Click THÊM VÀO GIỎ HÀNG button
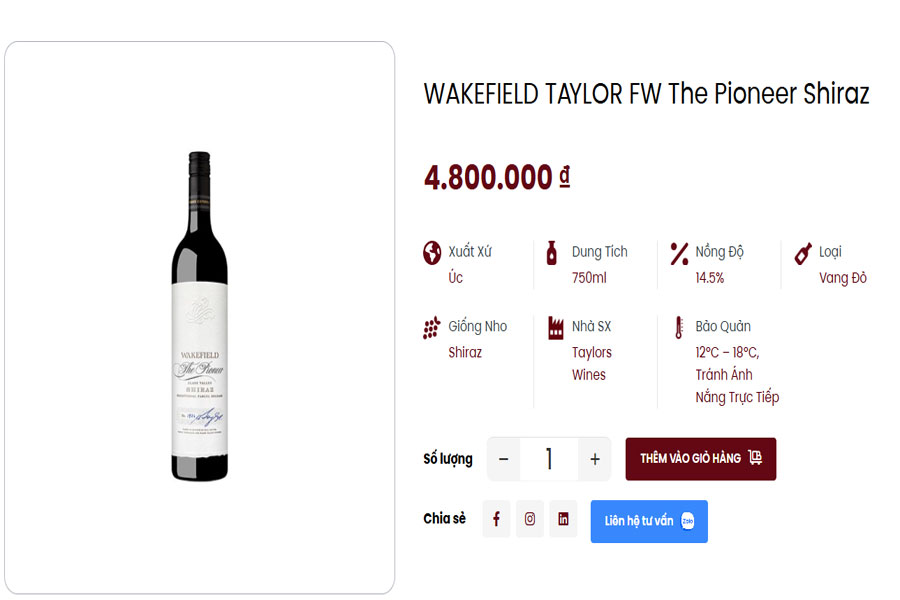The image size is (900, 600). tap(700, 458)
